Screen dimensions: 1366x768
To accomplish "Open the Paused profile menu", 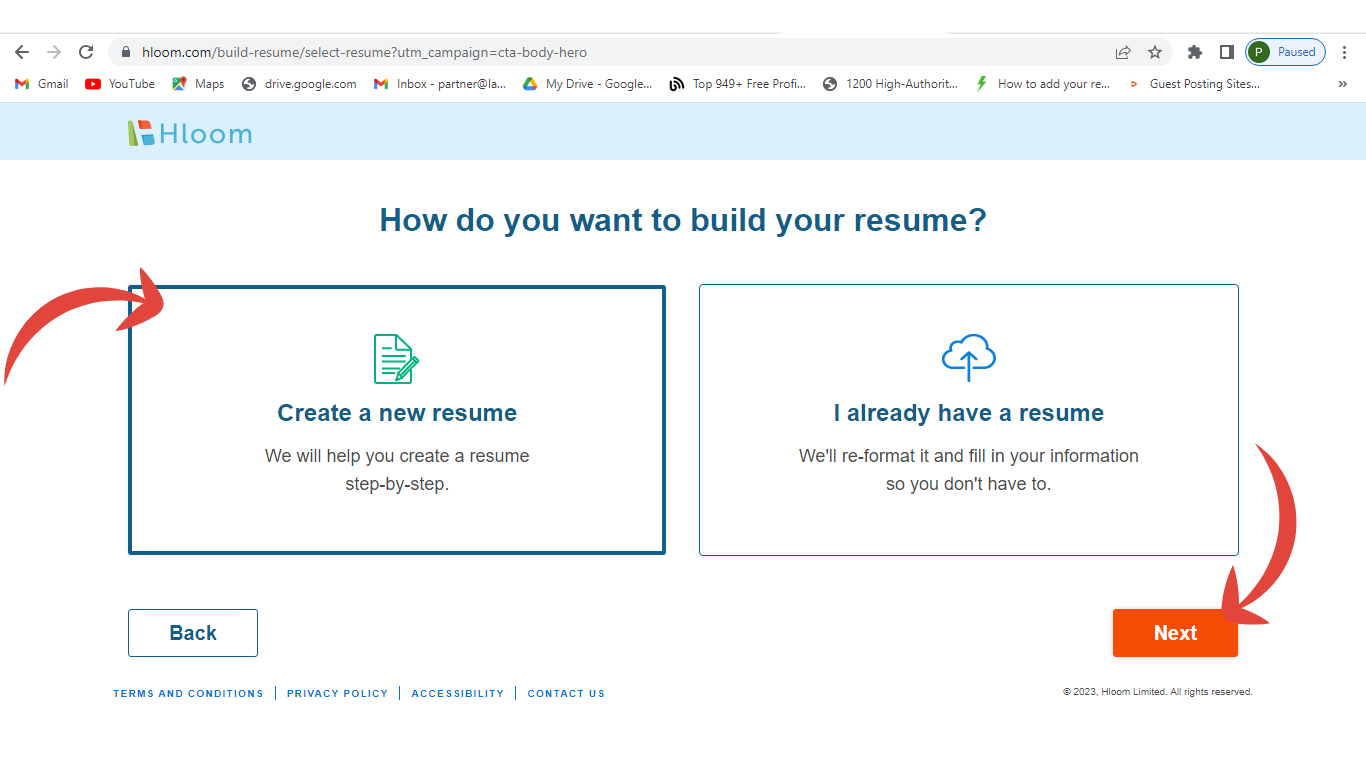I will (x=1286, y=52).
